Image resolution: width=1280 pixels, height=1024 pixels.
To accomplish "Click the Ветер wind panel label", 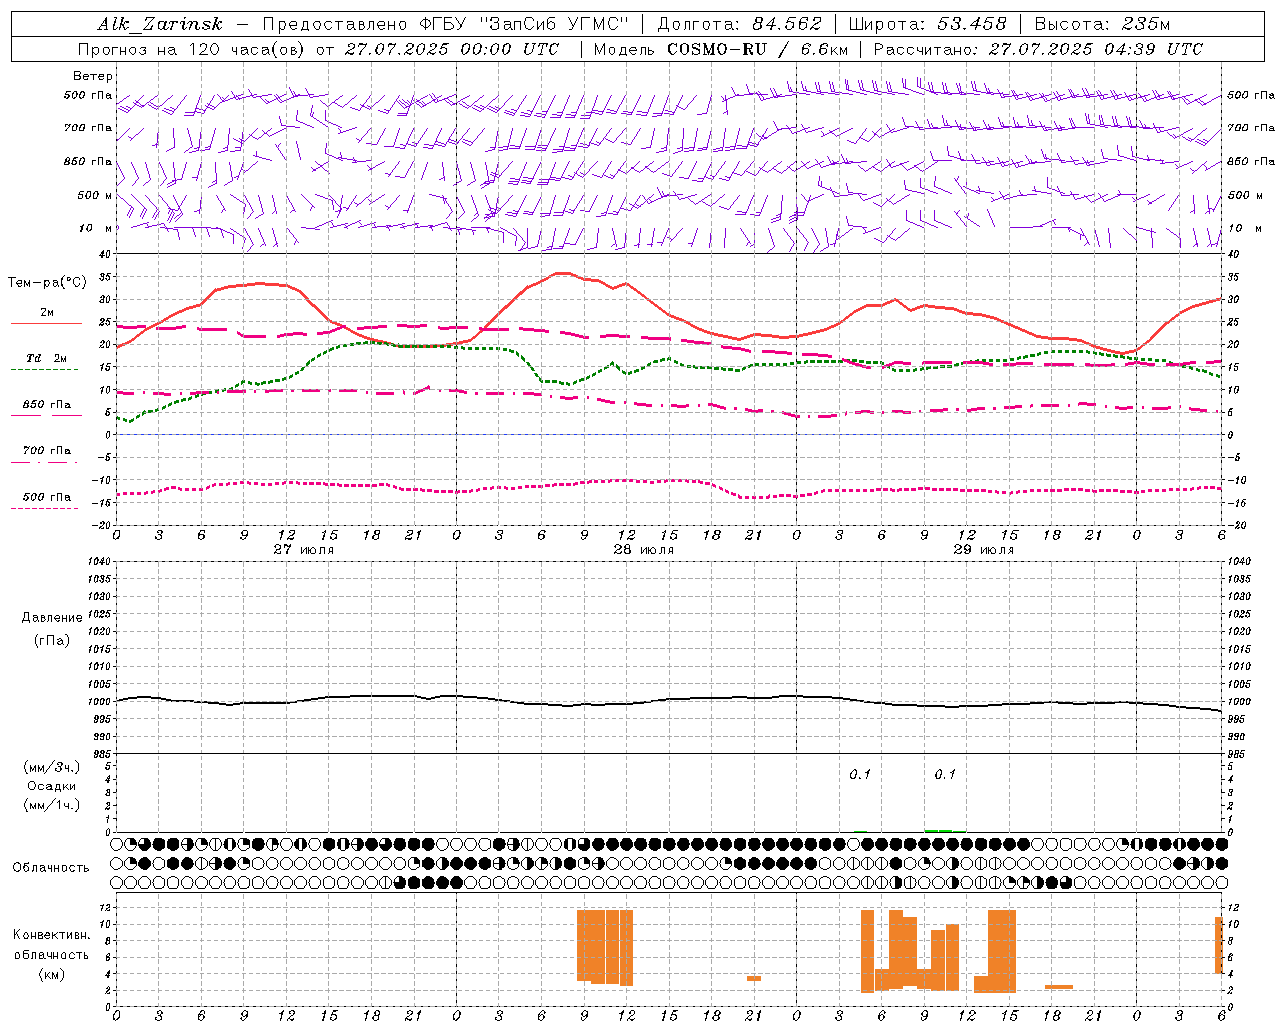I will pos(93,76).
